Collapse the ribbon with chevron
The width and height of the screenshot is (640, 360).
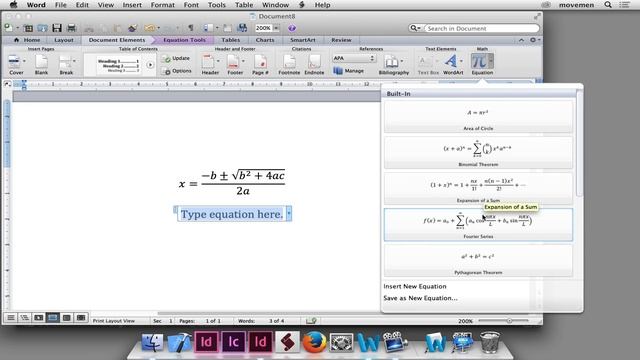point(521,40)
